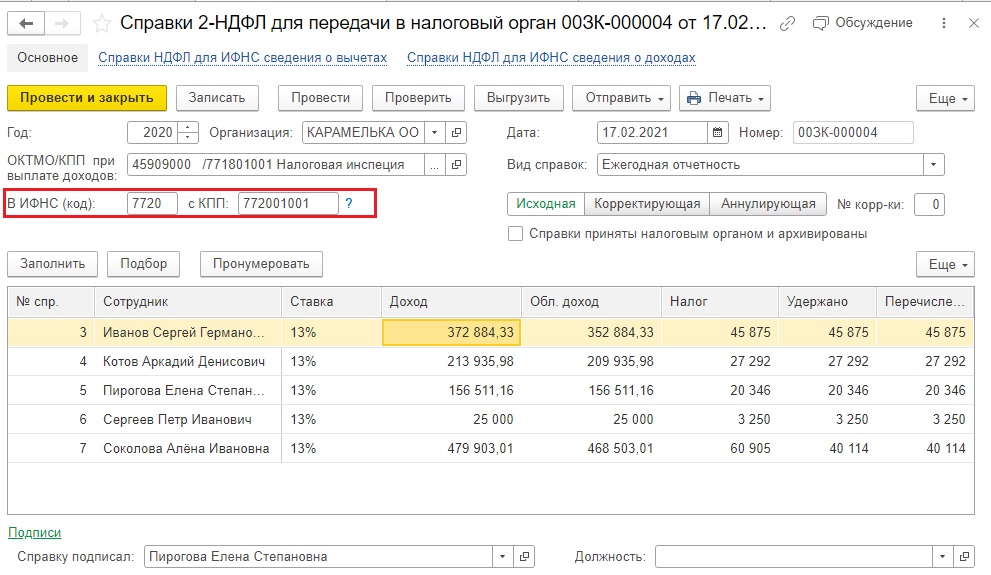Open the top Еще menu
The width and height of the screenshot is (991, 575).
coord(945,99)
